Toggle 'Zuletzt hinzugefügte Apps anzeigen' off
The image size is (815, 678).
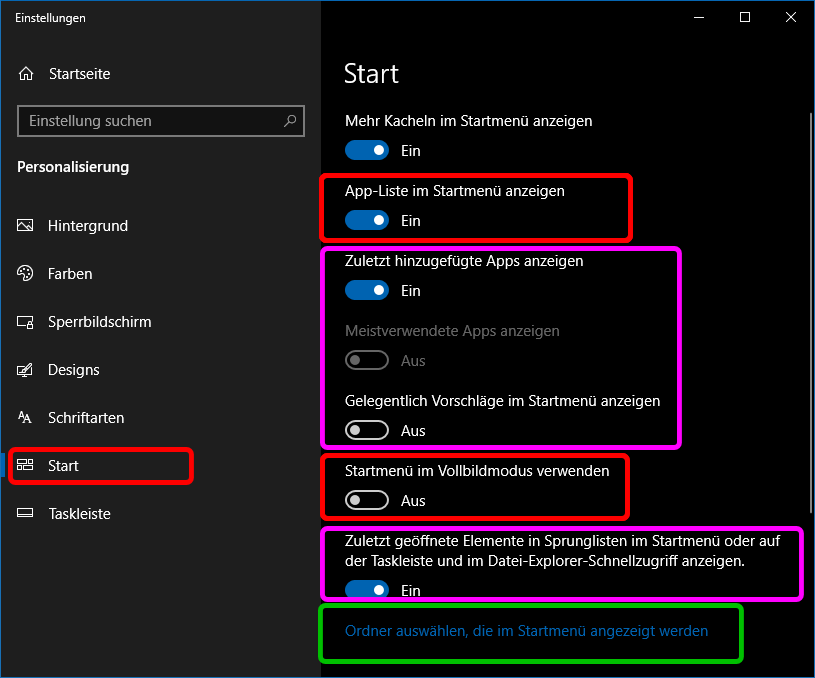coord(367,291)
